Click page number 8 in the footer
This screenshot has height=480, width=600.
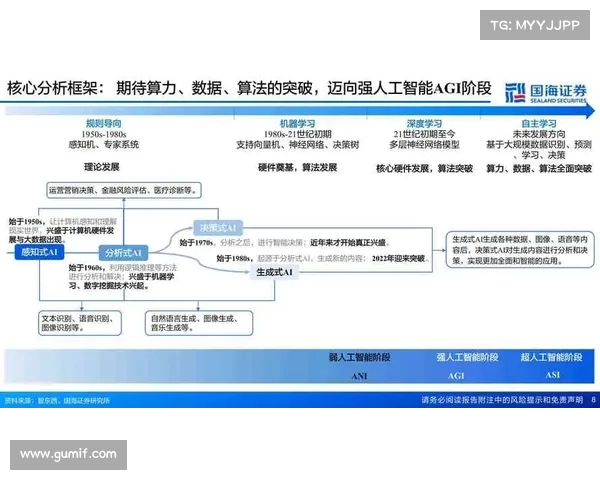593,400
